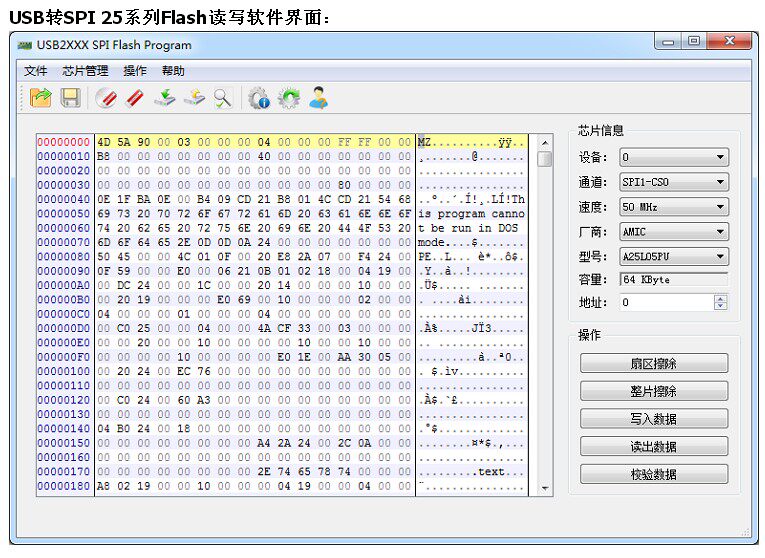Click the disc-with-eraser chip erase icon
The width and height of the screenshot is (765, 558).
click(106, 98)
